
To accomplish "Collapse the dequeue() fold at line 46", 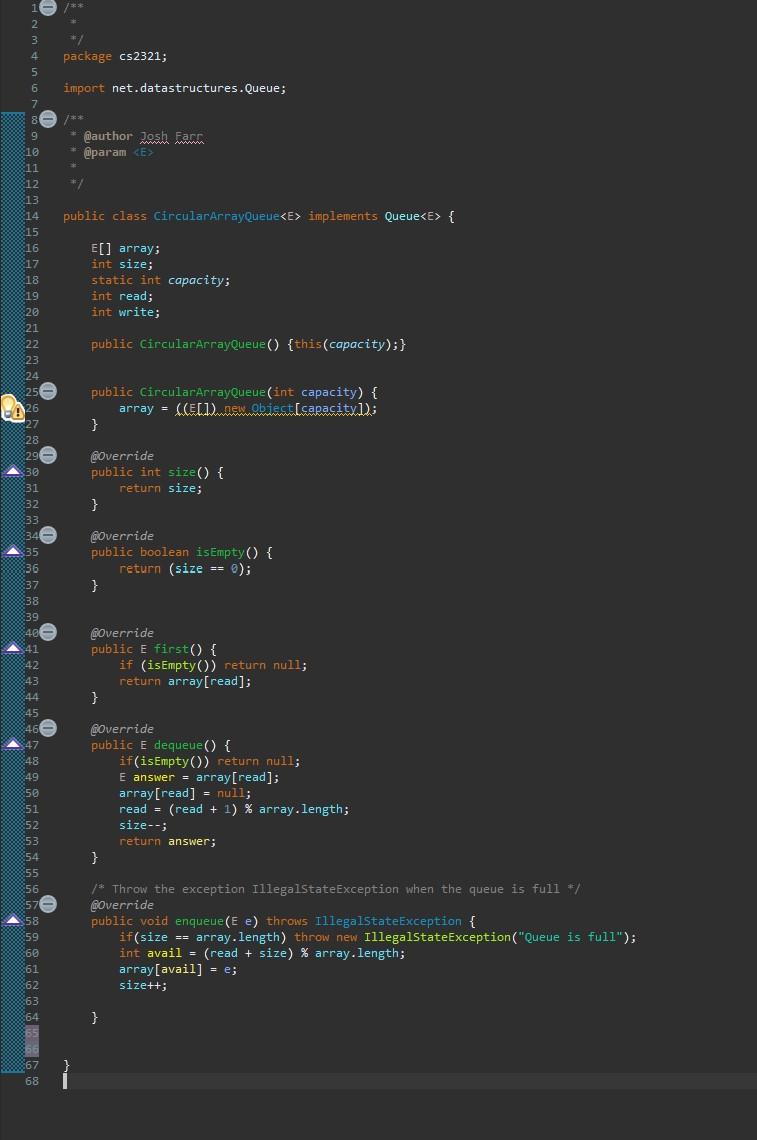I will [48, 728].
